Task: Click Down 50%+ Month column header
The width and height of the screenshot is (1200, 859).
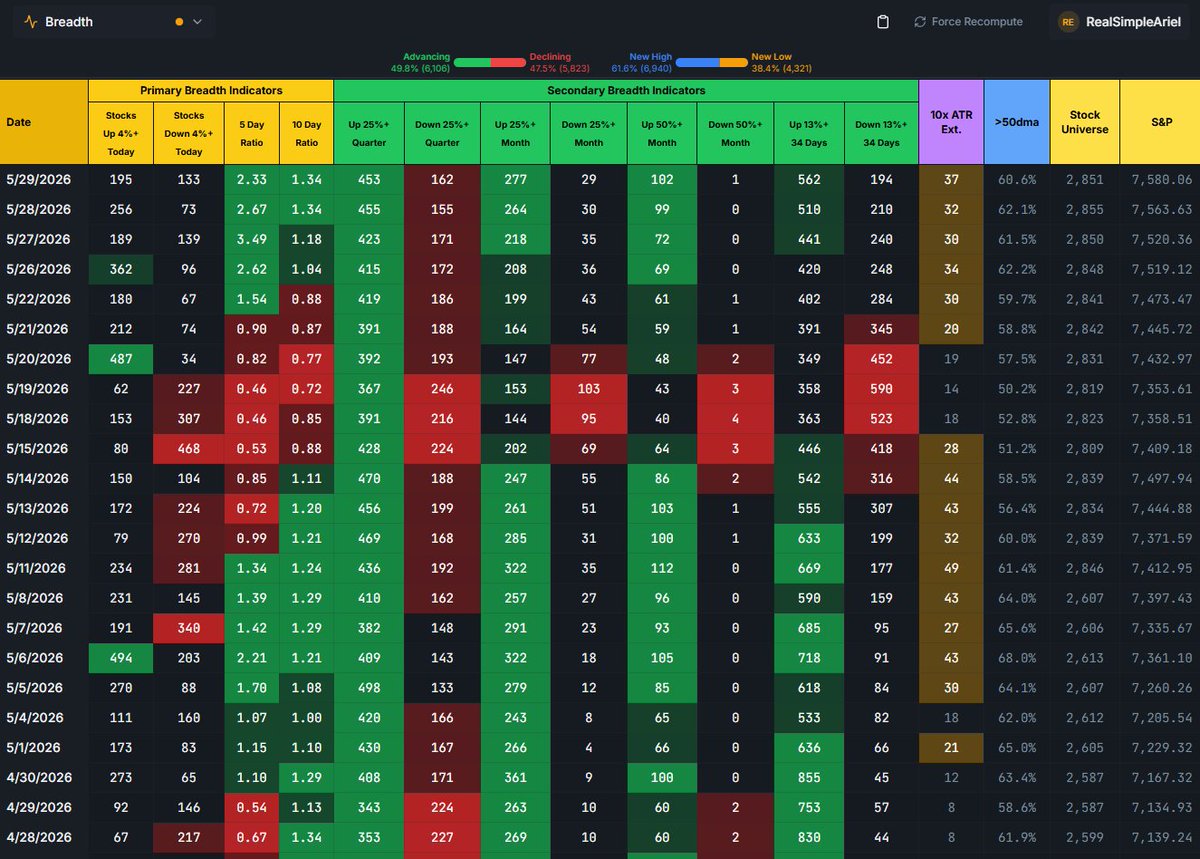Action: click(735, 134)
